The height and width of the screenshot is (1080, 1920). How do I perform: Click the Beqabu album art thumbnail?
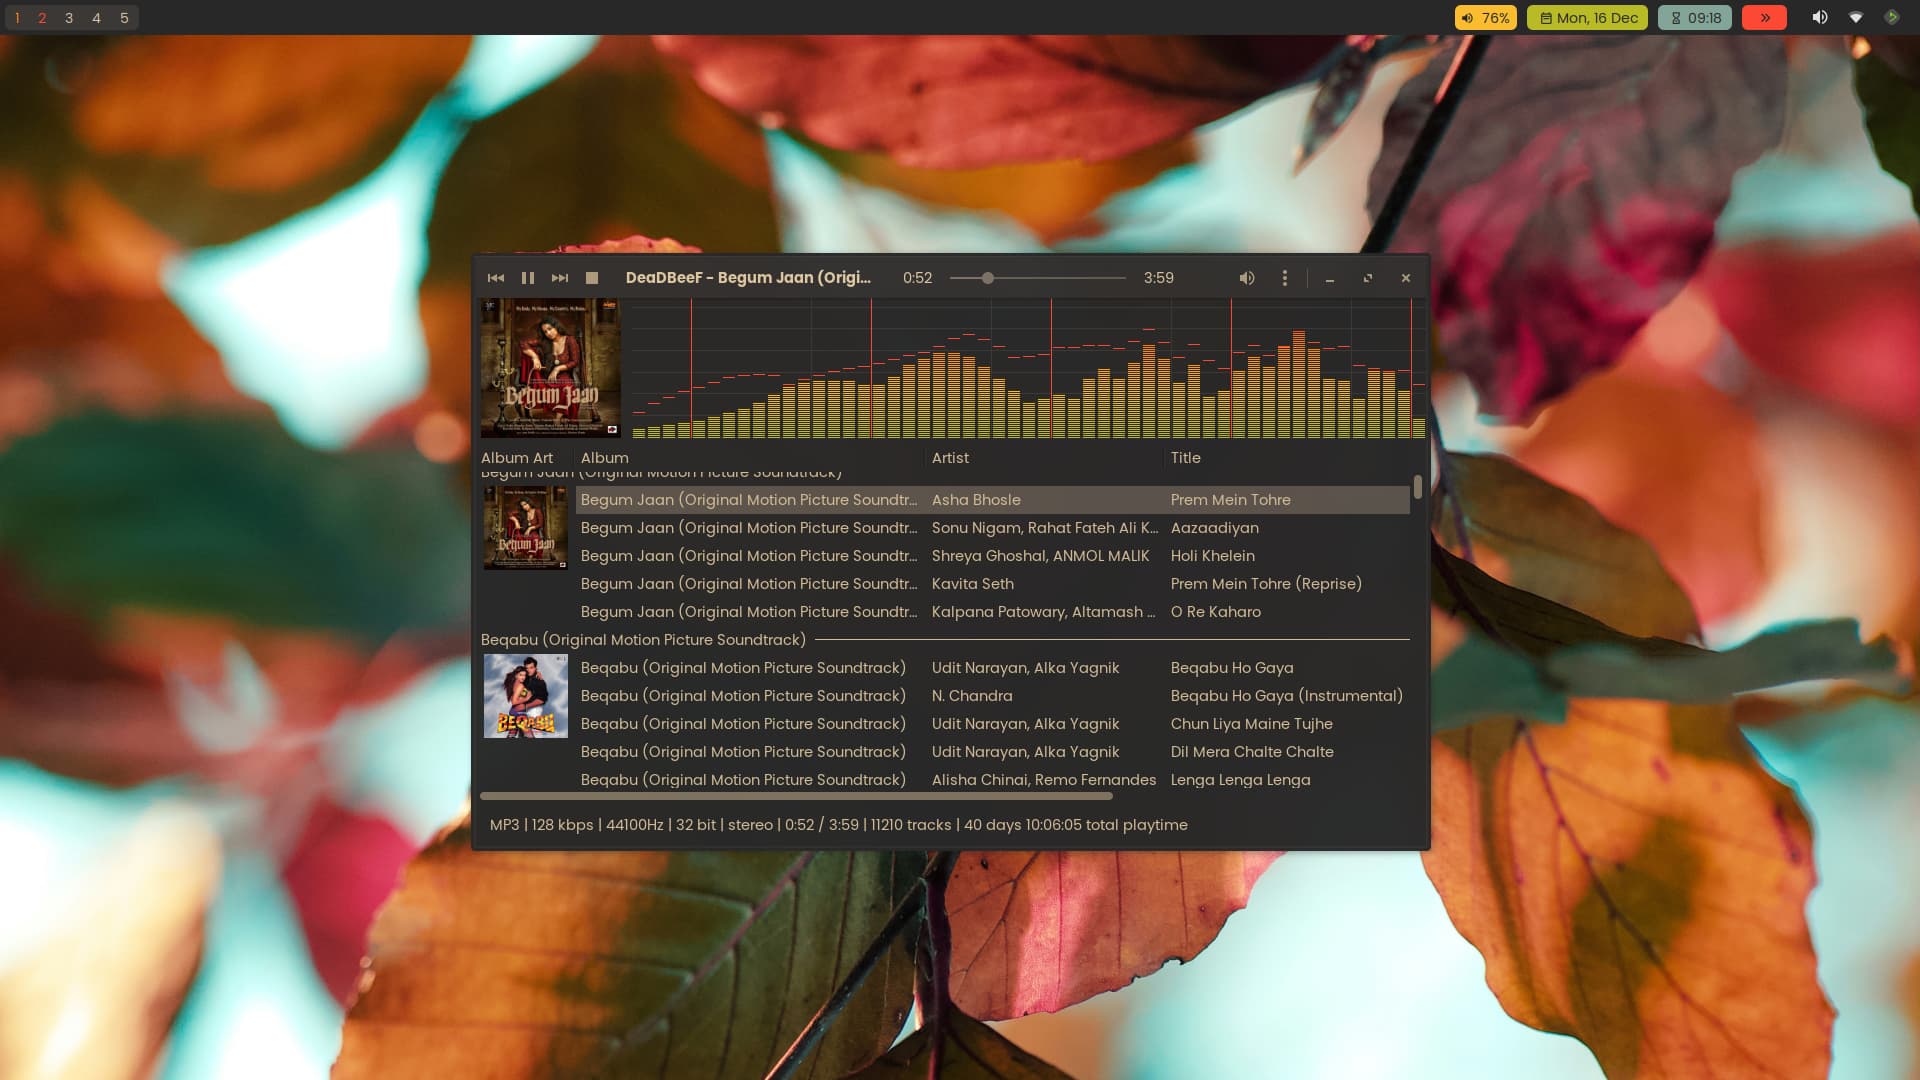point(526,696)
